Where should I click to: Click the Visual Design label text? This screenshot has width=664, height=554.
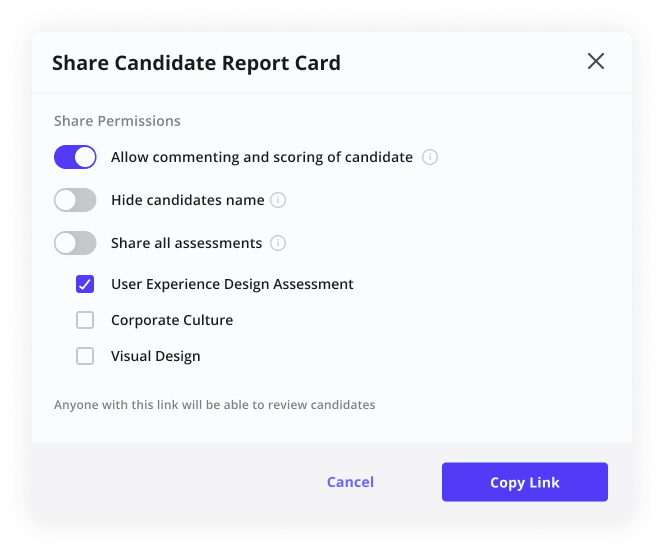pos(155,356)
